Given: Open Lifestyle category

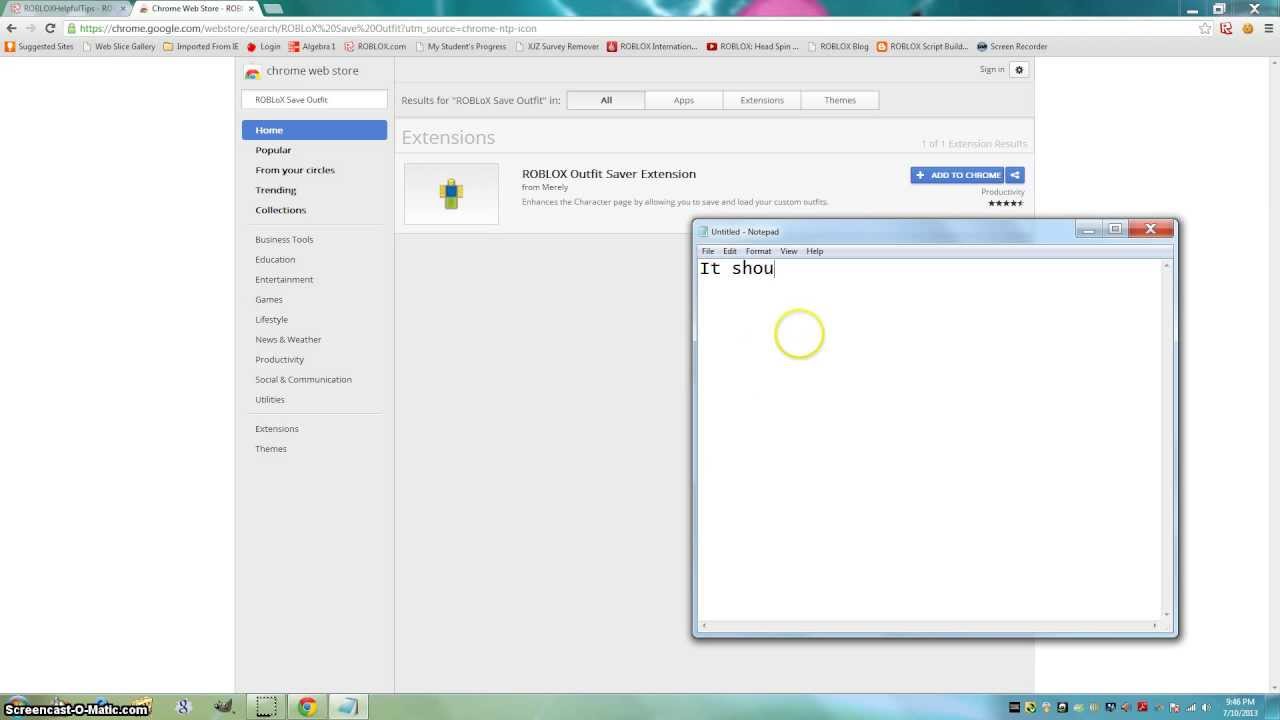Looking at the screenshot, I should point(271,320).
